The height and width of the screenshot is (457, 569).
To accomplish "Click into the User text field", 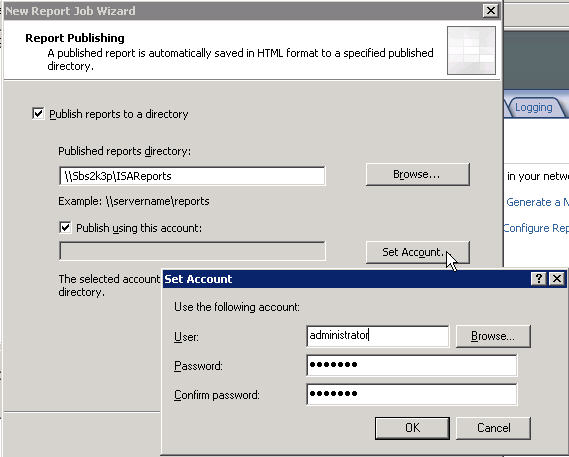I will pos(377,336).
